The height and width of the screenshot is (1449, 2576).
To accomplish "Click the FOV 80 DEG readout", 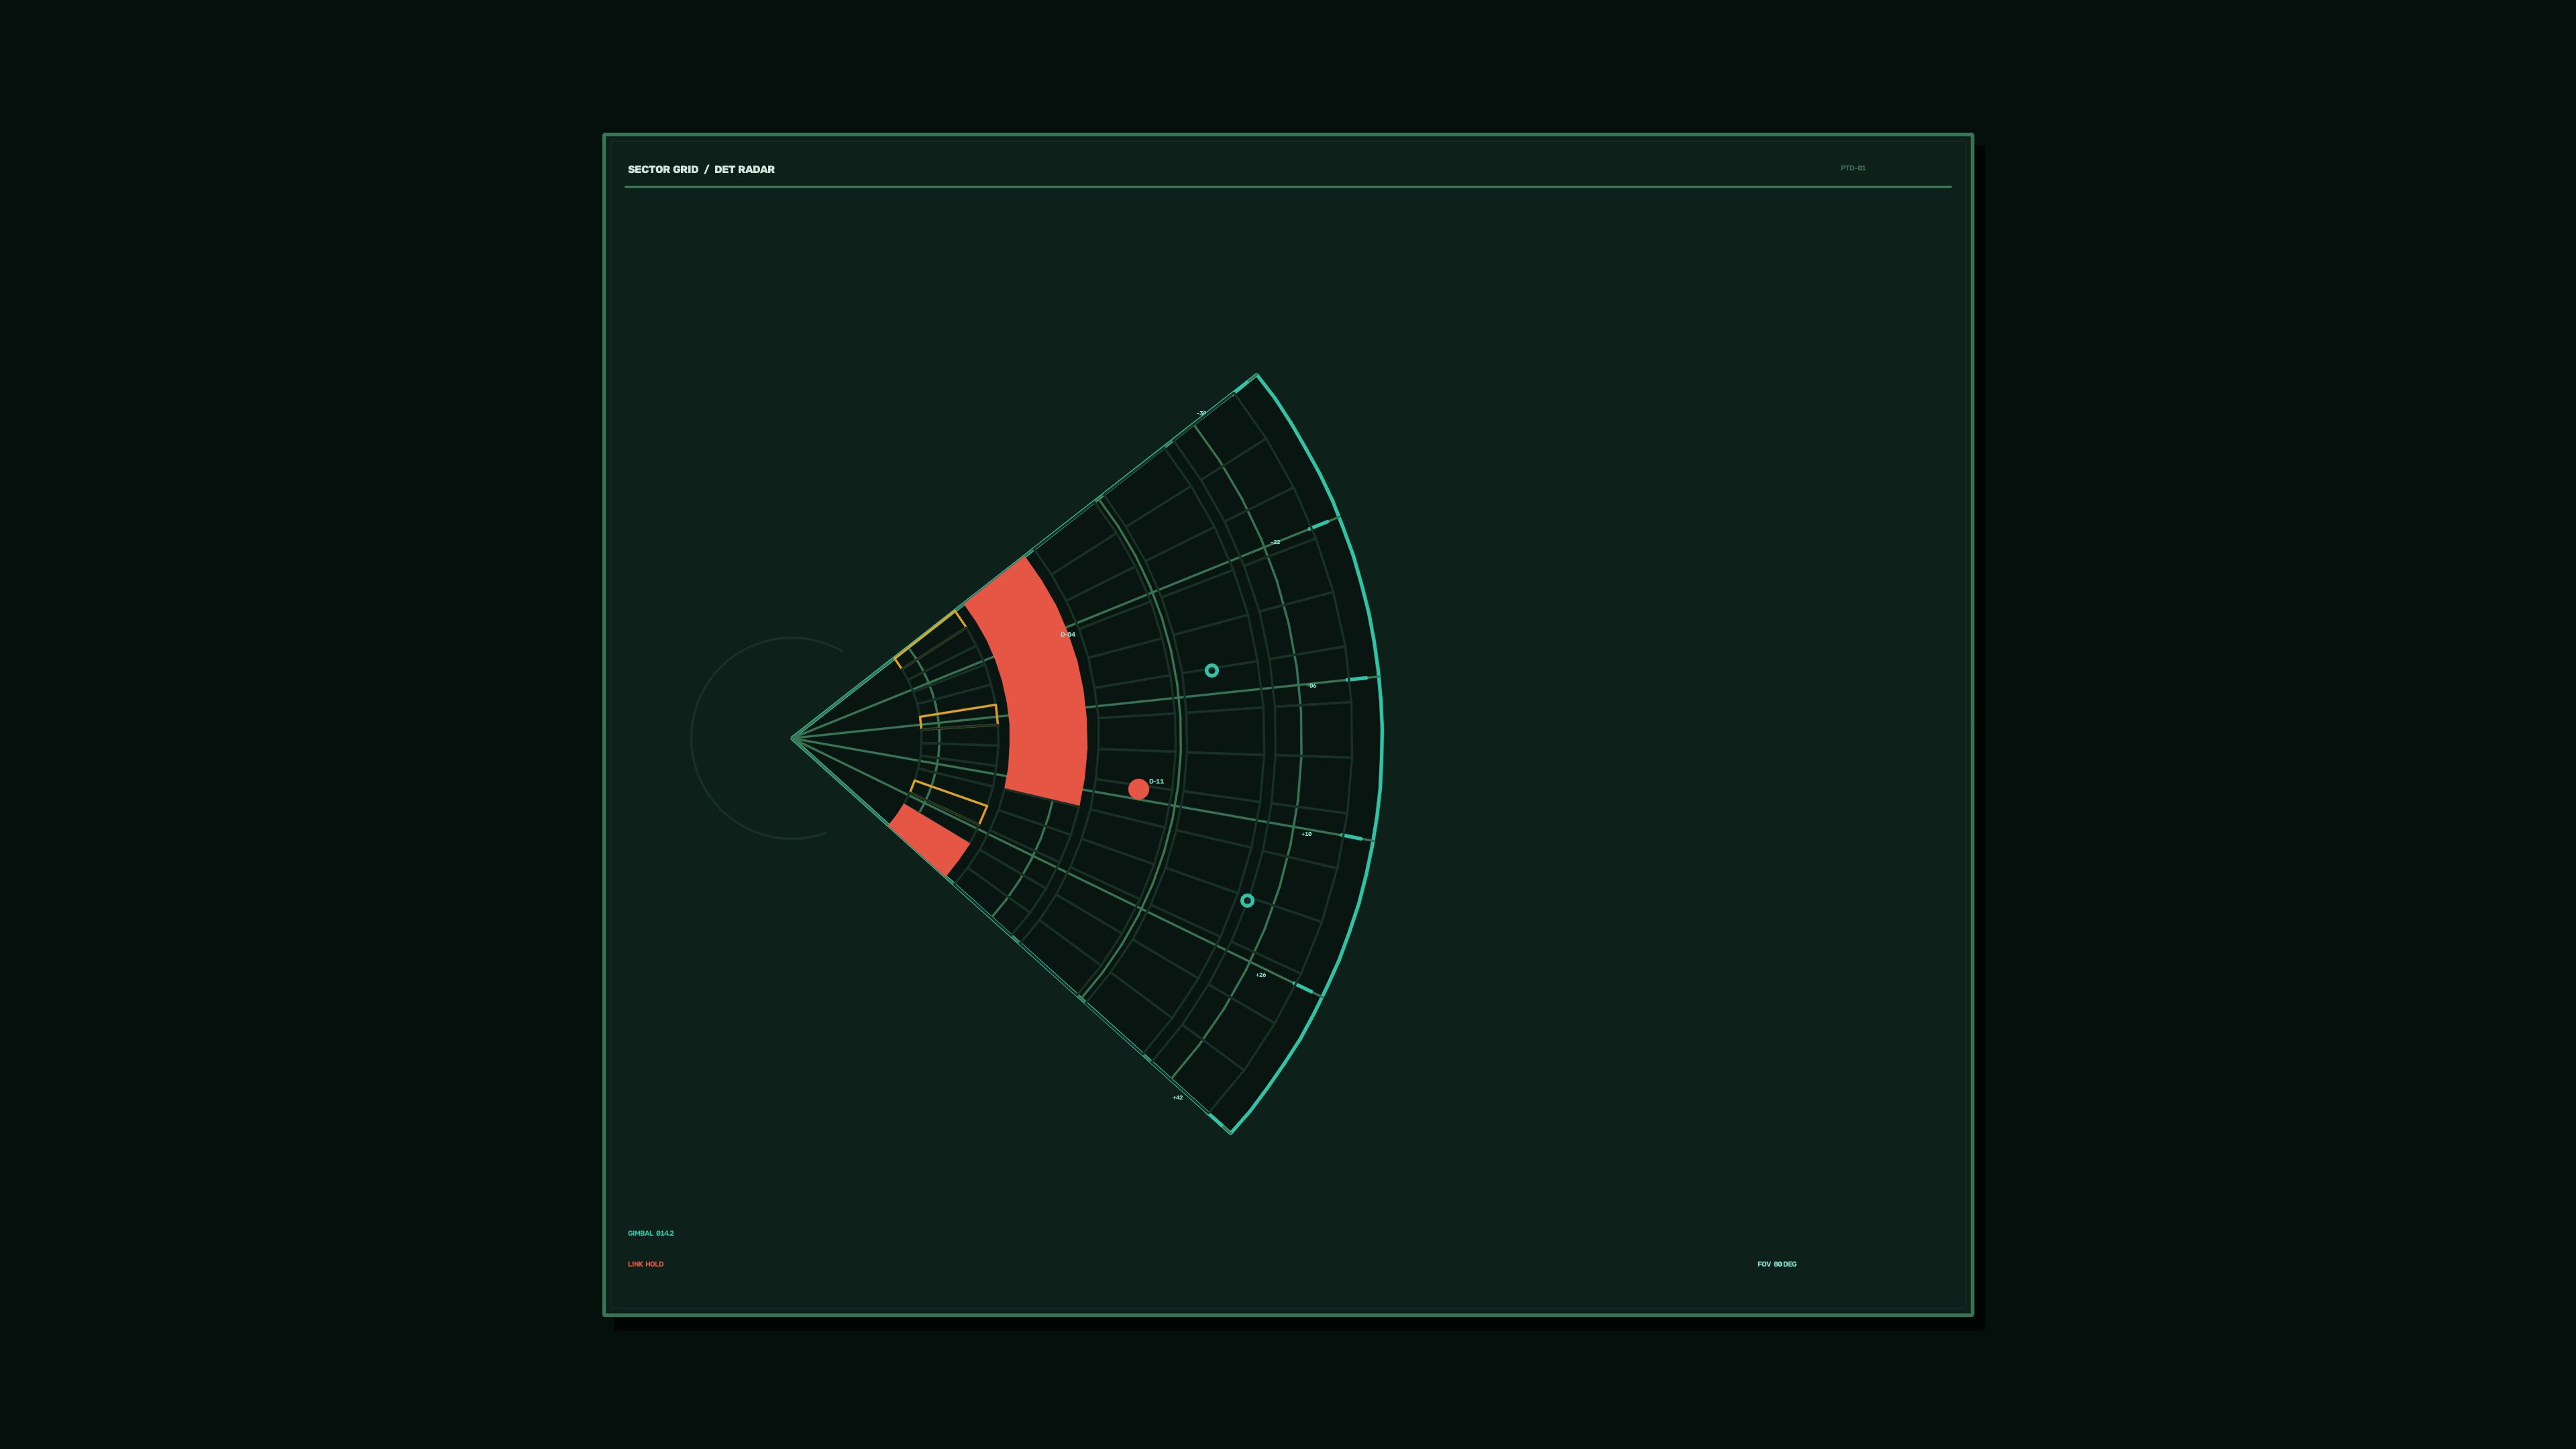I will point(1777,1264).
